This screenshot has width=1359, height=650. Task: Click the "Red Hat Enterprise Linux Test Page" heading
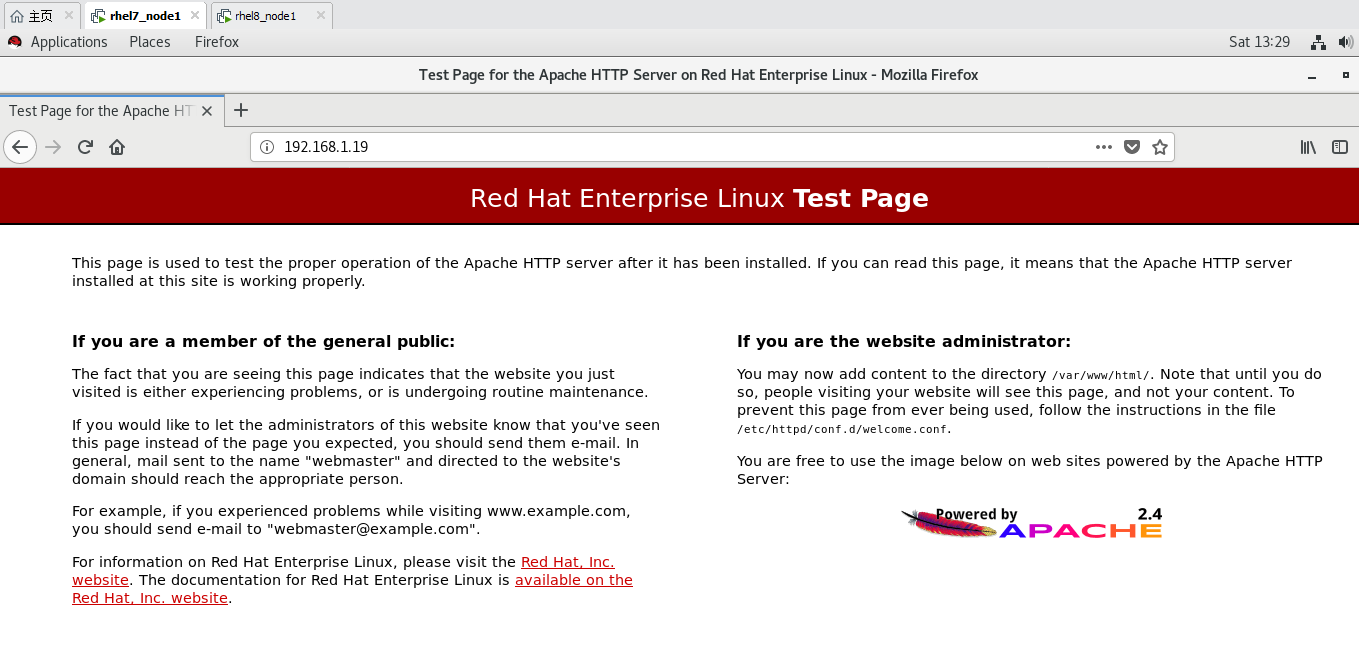699,198
